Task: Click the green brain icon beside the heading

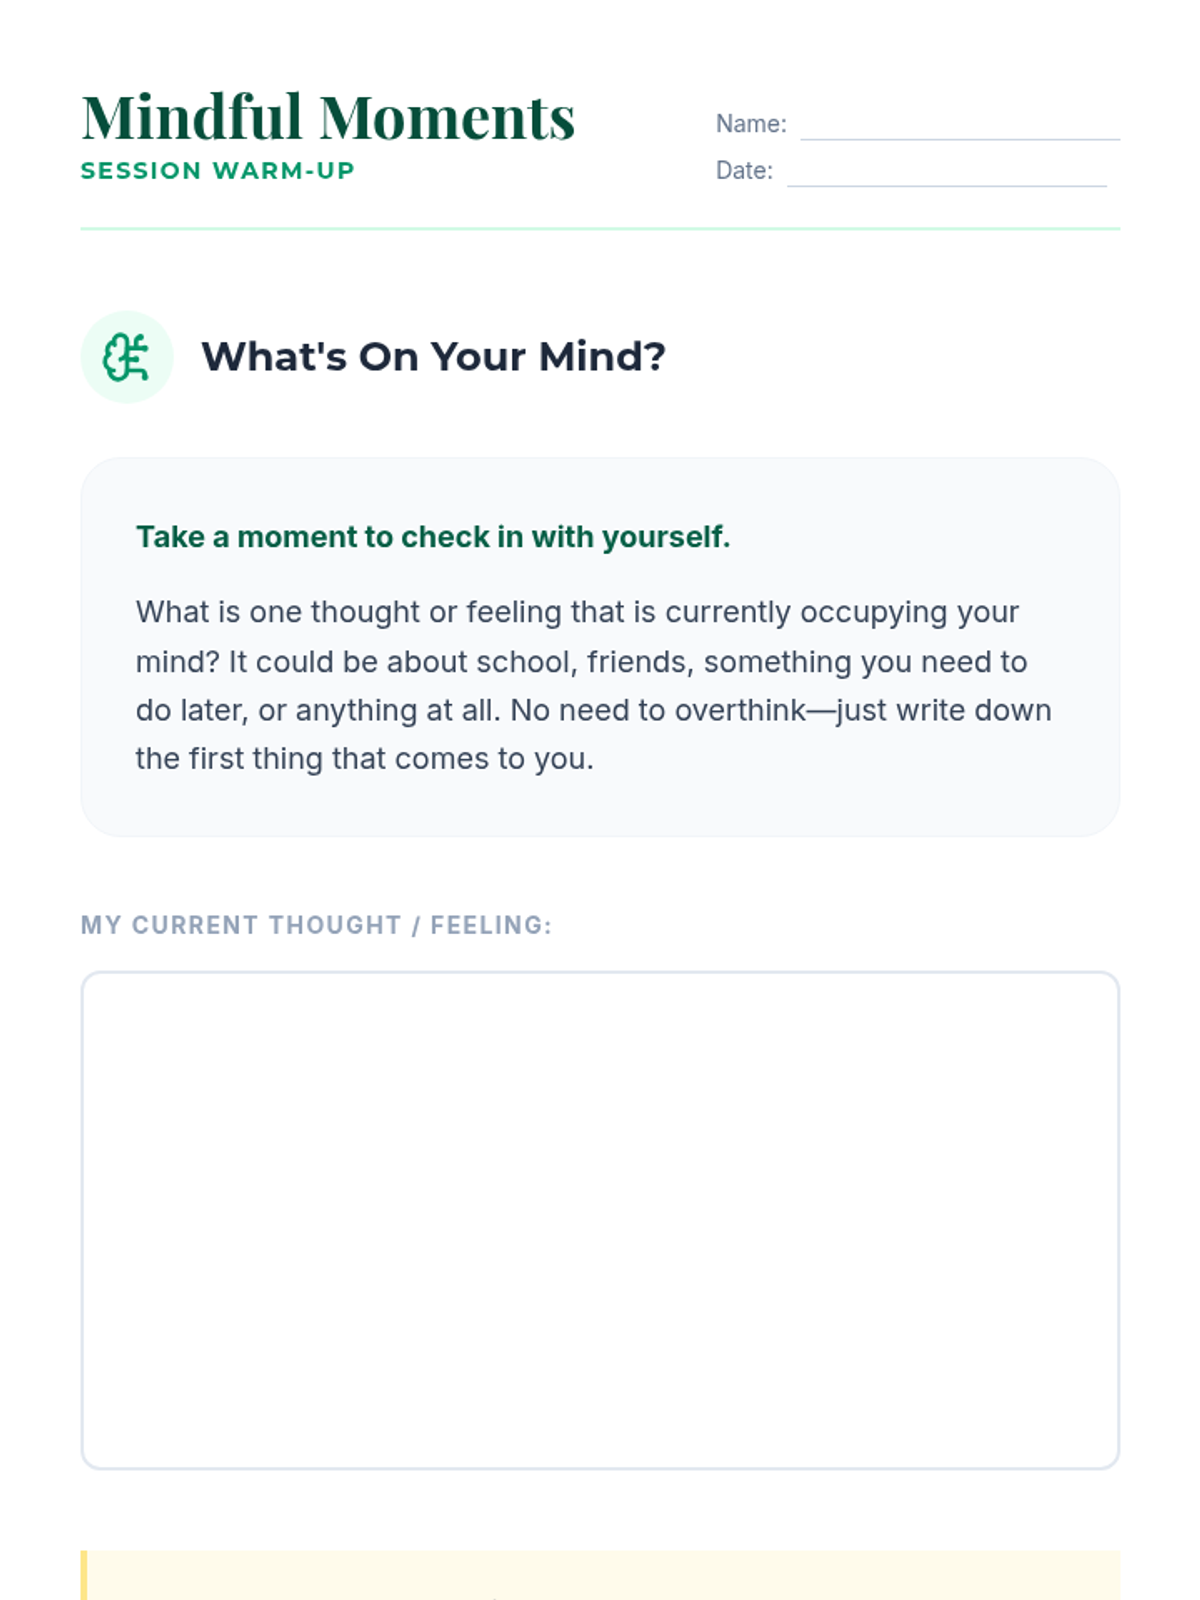Action: (x=127, y=357)
